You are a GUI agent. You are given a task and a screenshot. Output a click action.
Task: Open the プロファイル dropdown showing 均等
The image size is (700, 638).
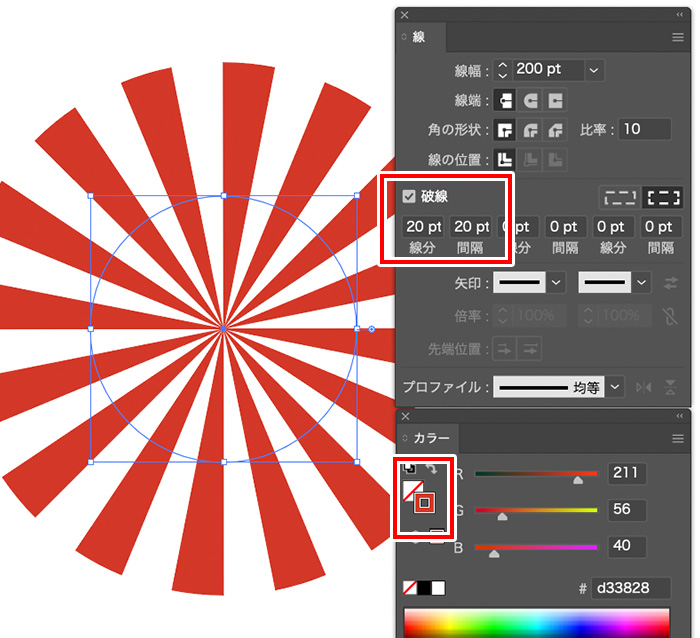[615, 387]
